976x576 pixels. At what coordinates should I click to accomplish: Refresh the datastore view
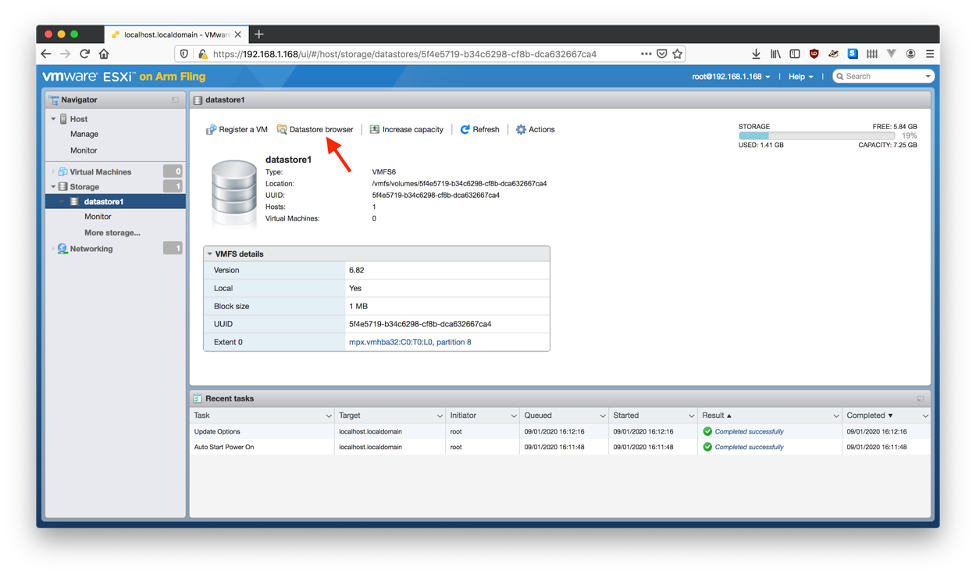coord(480,130)
